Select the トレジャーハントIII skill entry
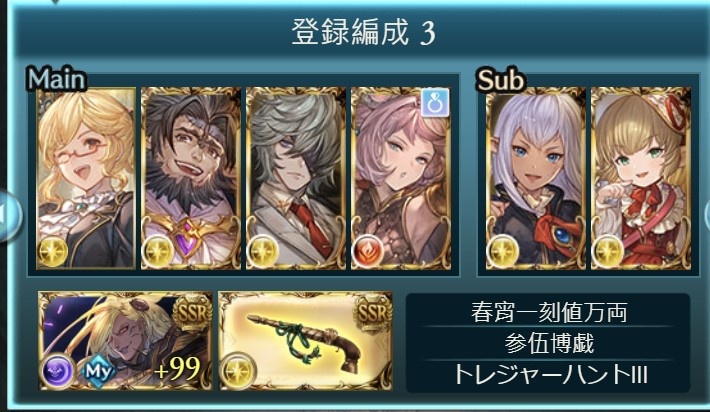The height and width of the screenshot is (412, 710). [549, 375]
